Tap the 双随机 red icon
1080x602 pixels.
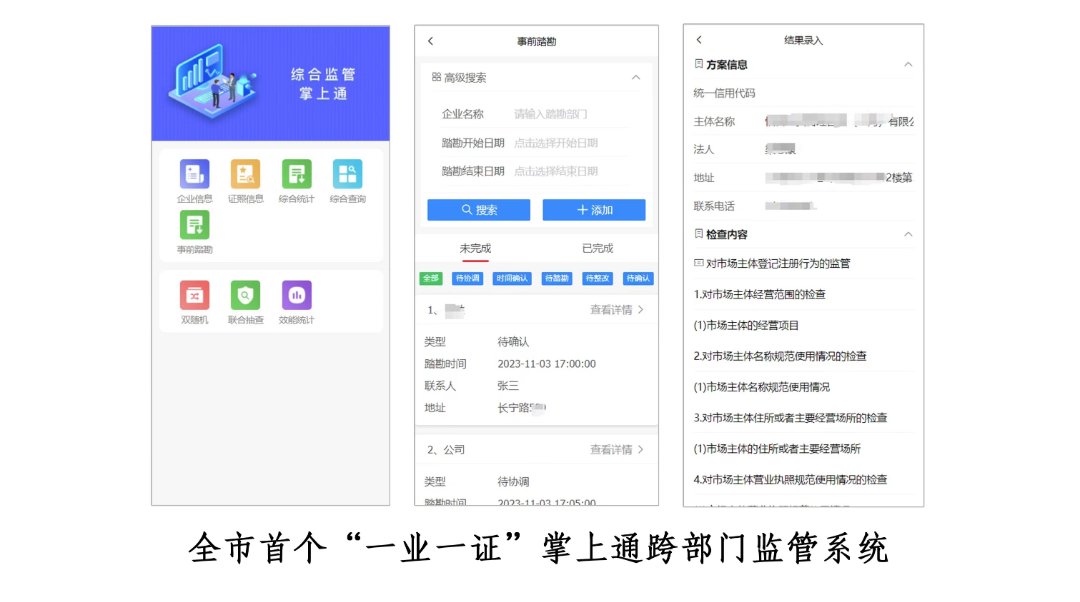point(194,296)
